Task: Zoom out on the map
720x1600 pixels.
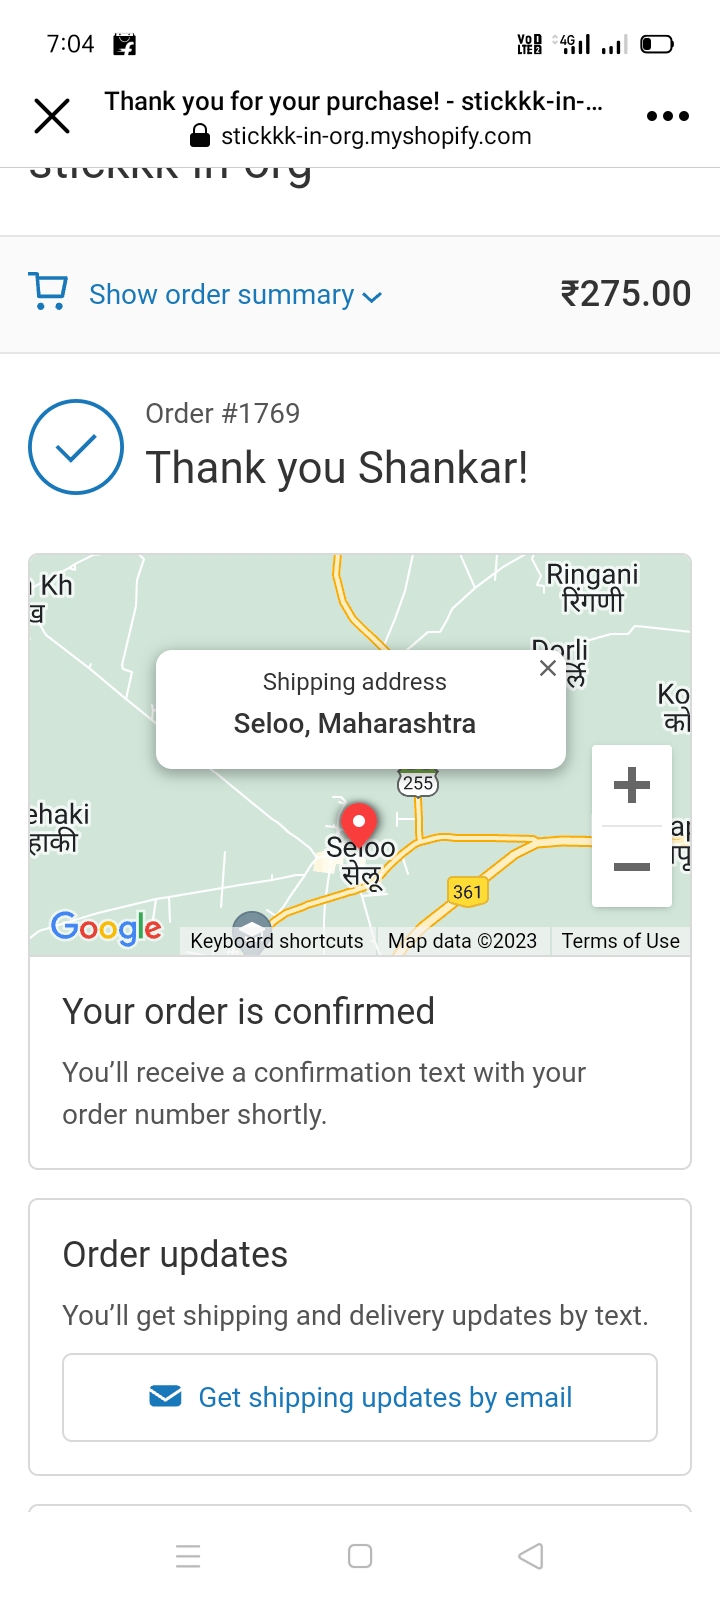Action: [x=632, y=867]
